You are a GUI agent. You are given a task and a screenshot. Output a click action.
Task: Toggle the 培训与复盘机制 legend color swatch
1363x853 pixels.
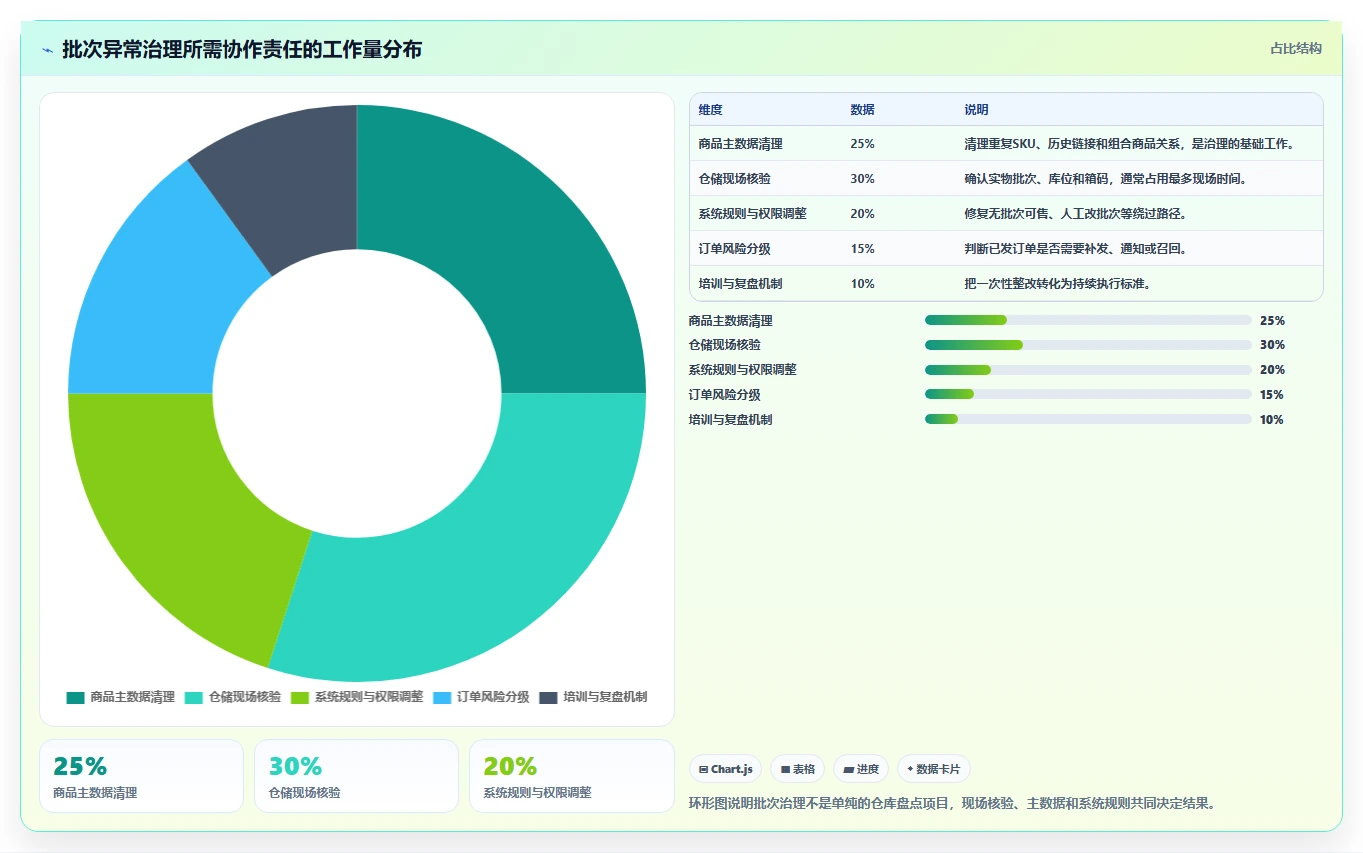[x=548, y=697]
